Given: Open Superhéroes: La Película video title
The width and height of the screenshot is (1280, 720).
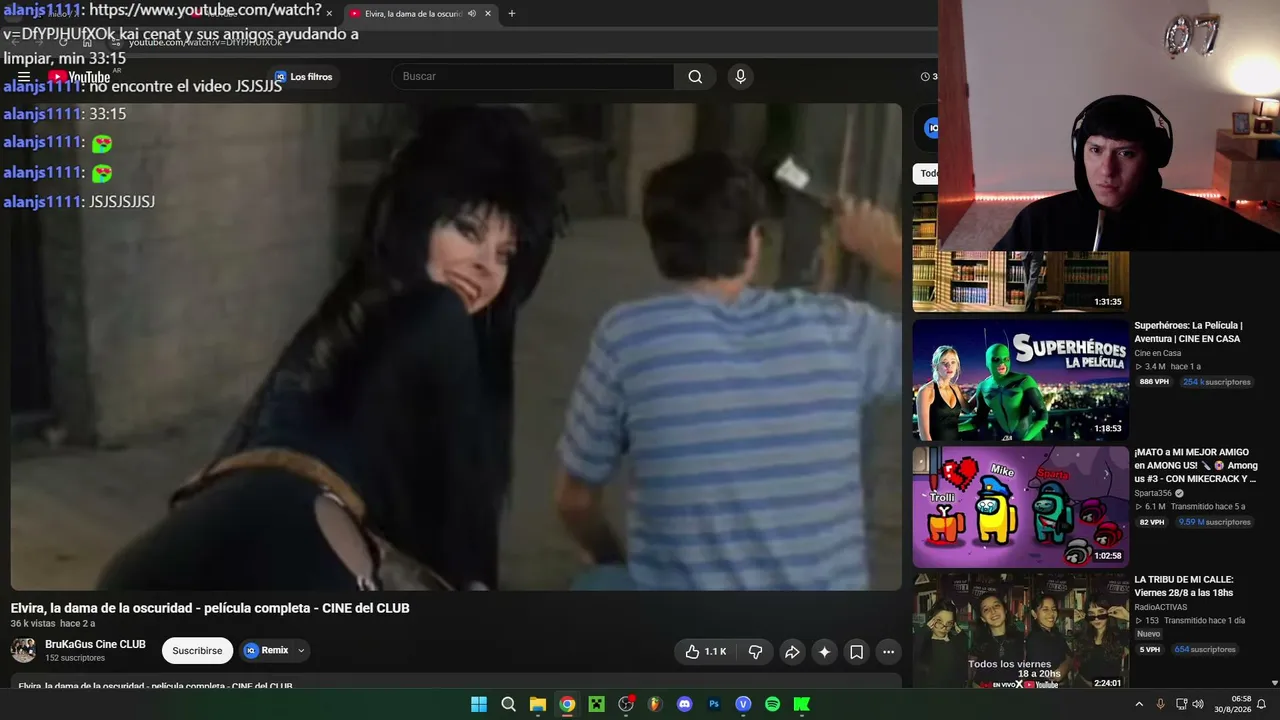Looking at the screenshot, I should [1188, 332].
